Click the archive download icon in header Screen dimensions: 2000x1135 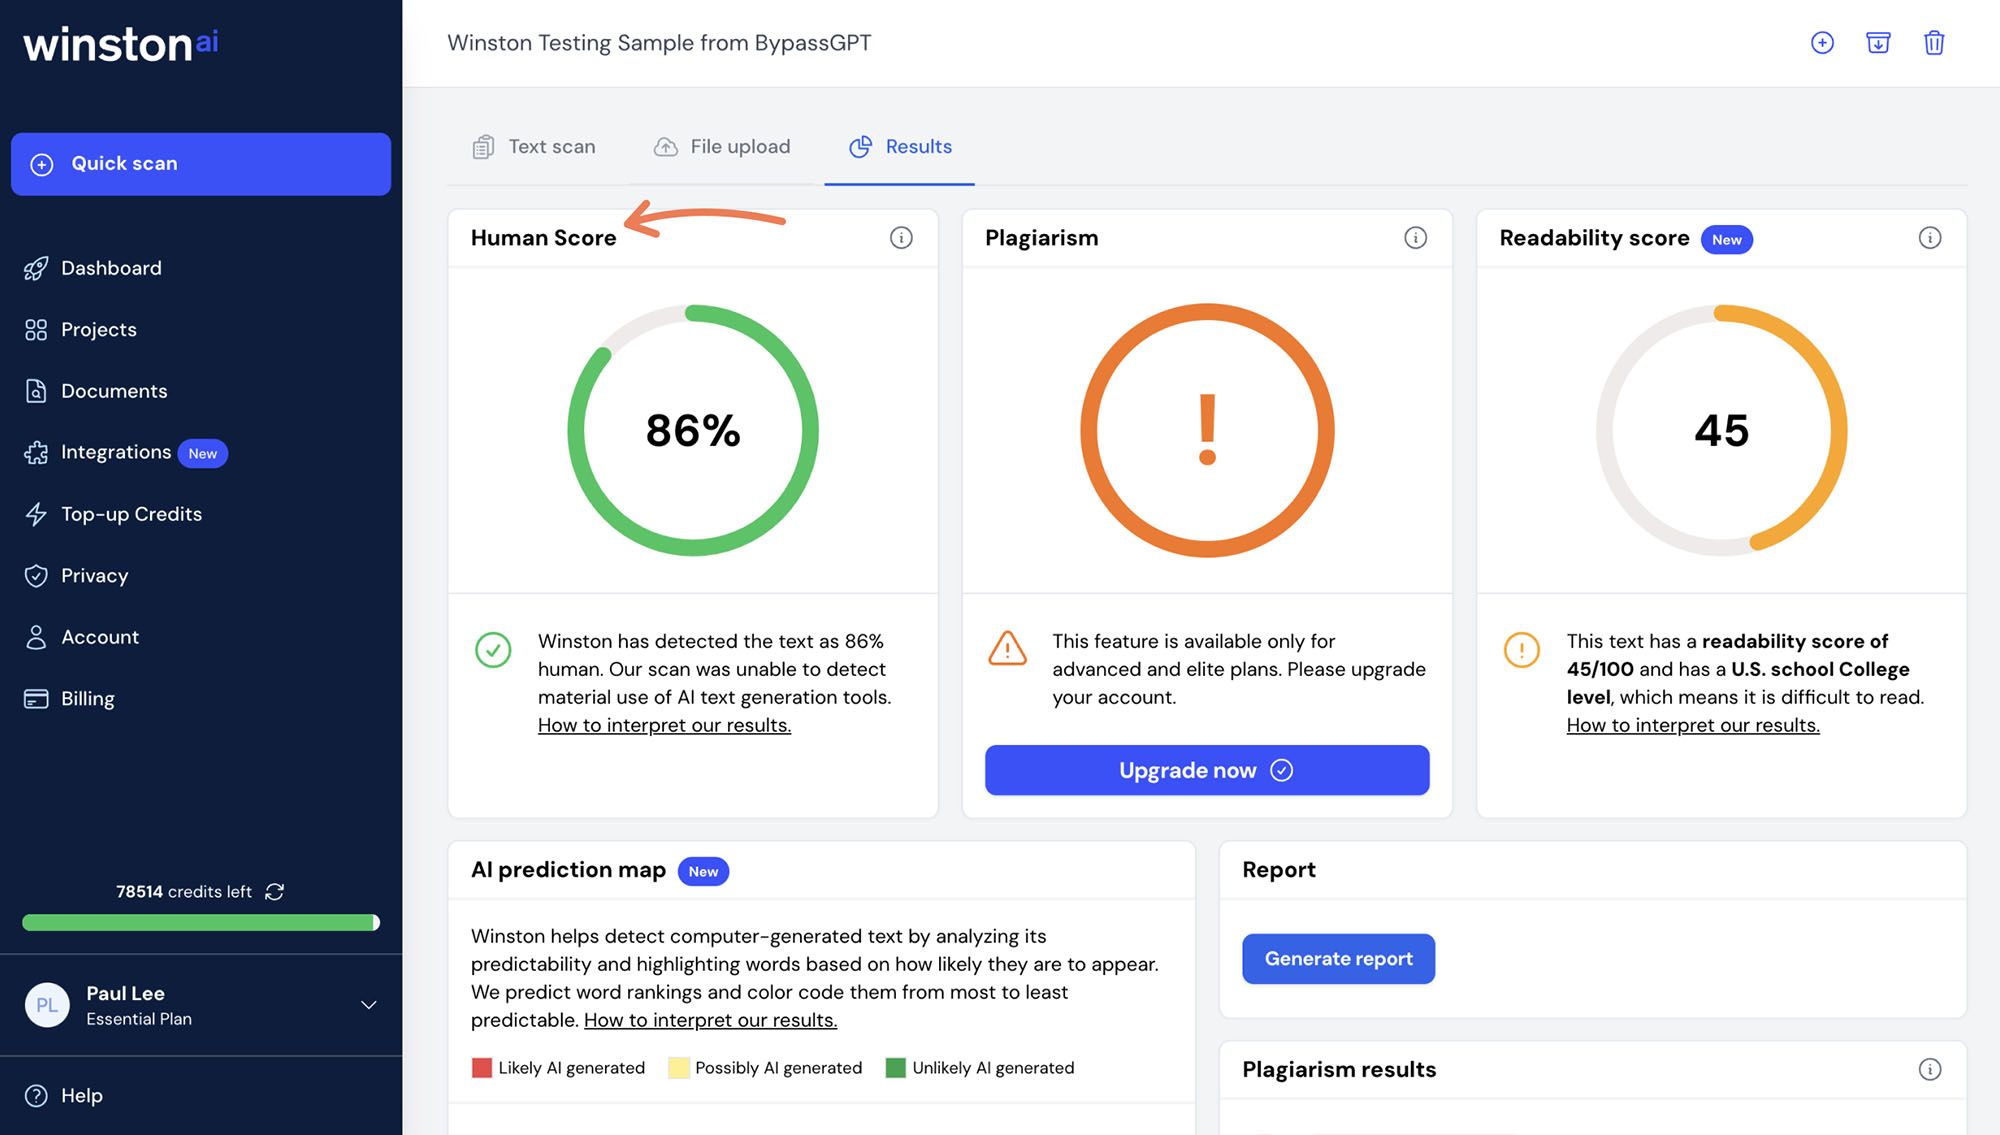point(1877,43)
